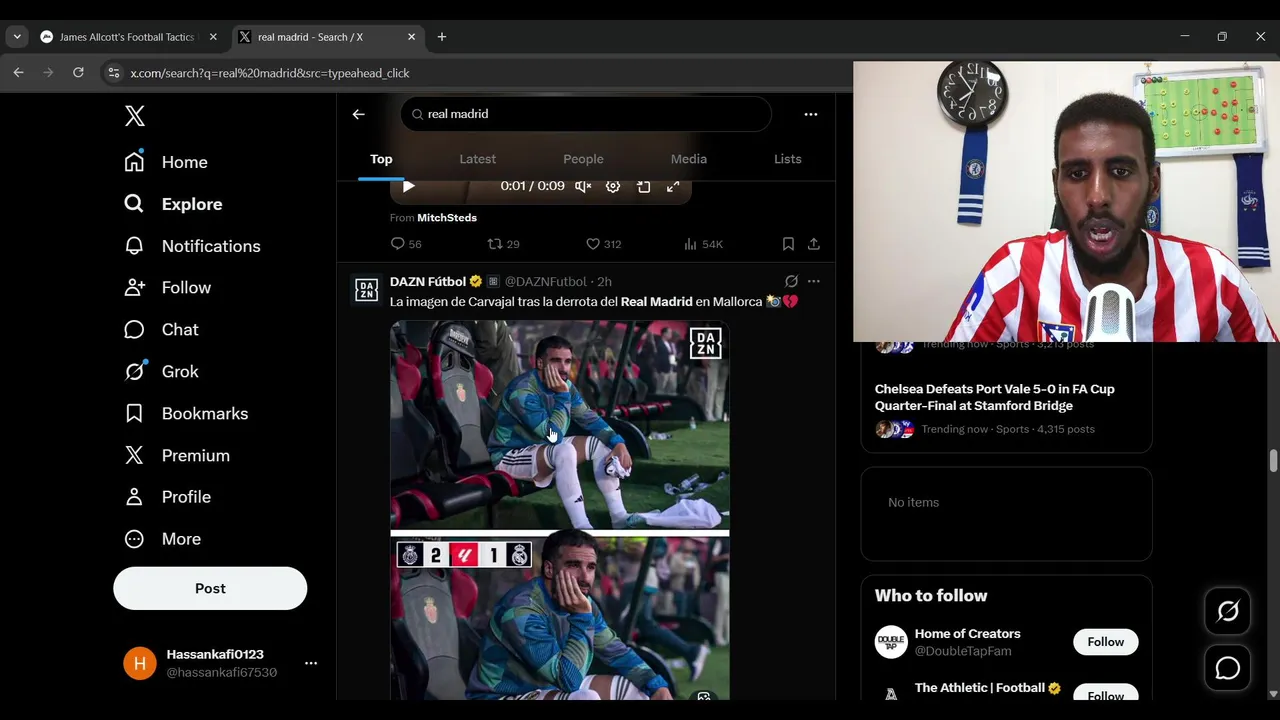This screenshot has height=720, width=1280.
Task: Open MitchSteds source link
Action: click(x=447, y=217)
